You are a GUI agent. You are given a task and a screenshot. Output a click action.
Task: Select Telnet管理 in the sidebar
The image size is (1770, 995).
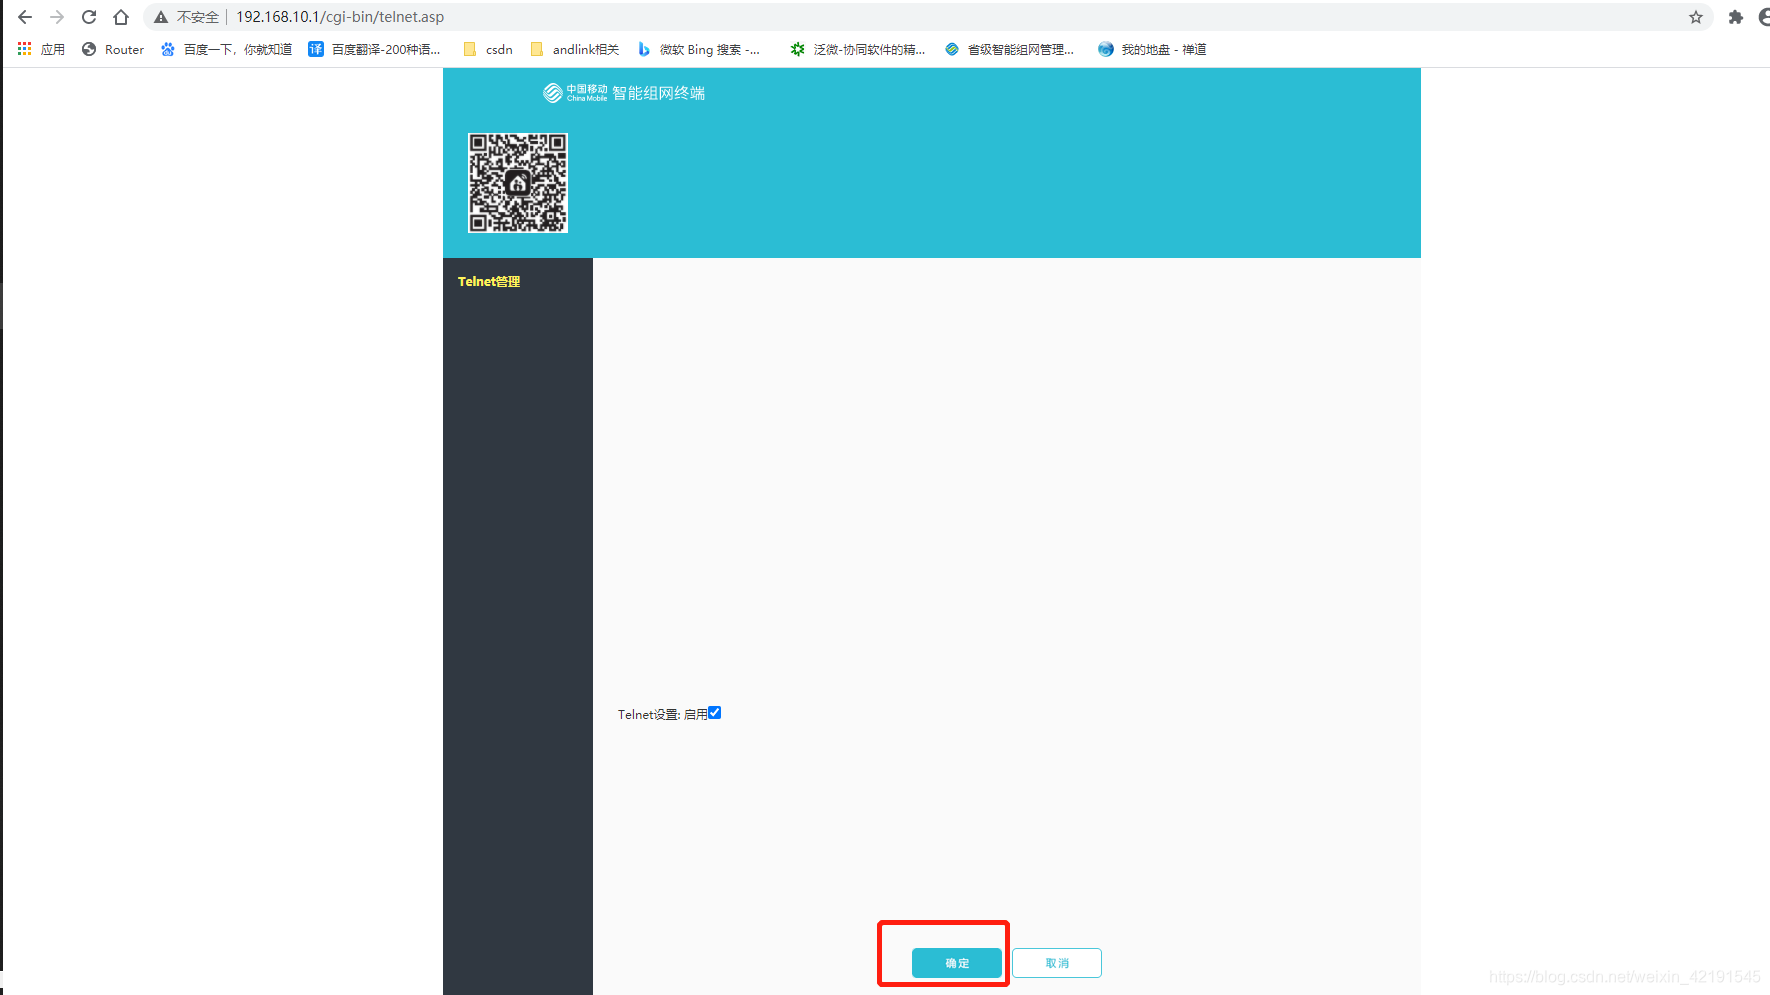point(489,282)
